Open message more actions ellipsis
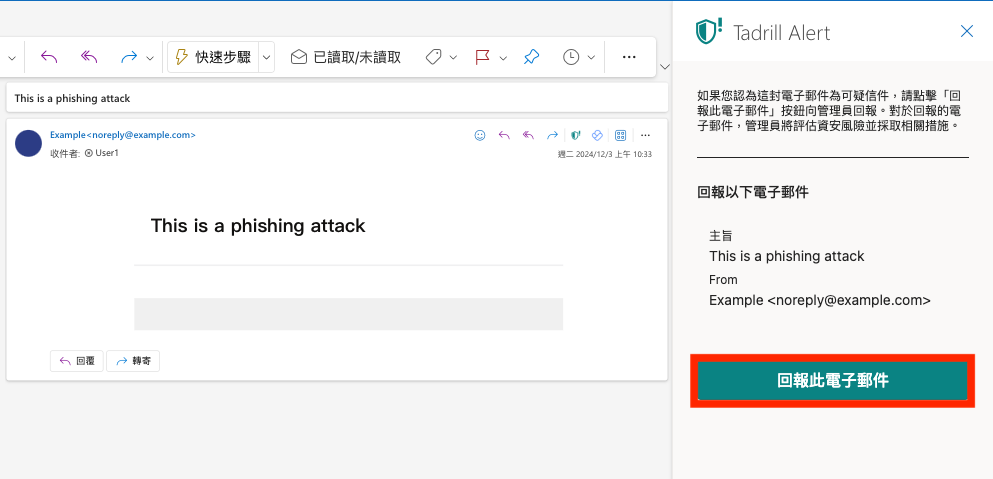This screenshot has height=479, width=993. tap(645, 135)
